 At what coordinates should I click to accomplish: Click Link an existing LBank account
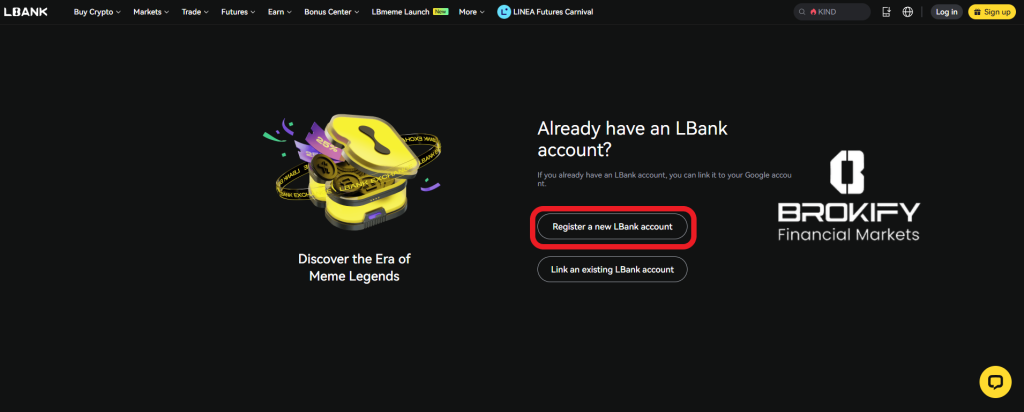tap(613, 269)
